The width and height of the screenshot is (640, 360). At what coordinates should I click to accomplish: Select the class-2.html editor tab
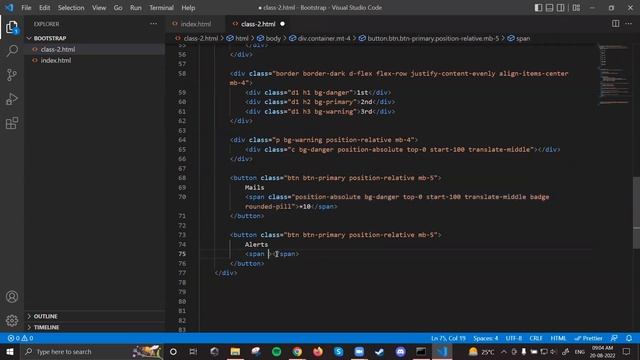point(258,24)
